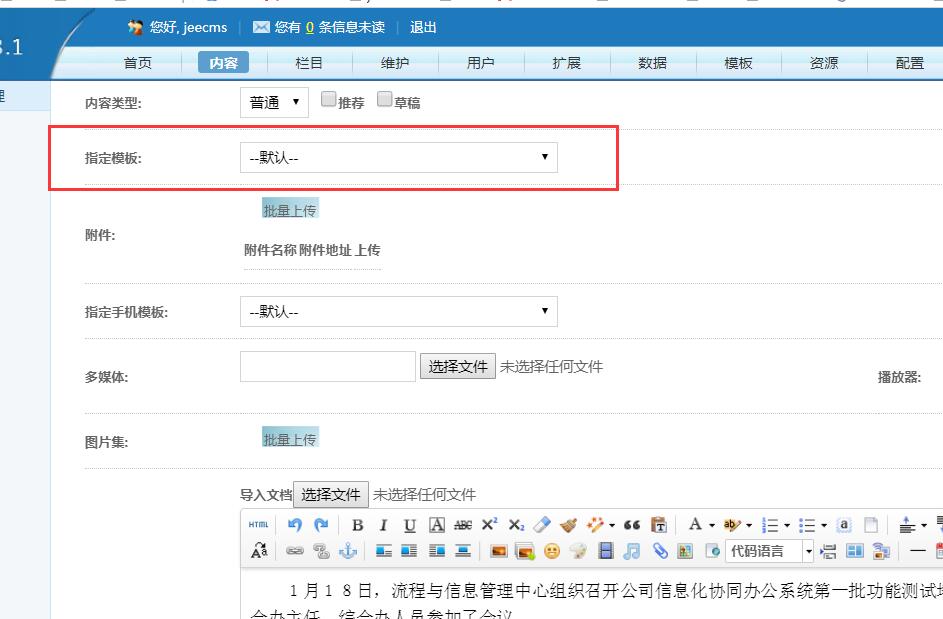Click 选择文件 button for 导入文档
The height and width of the screenshot is (619, 943).
tap(331, 494)
